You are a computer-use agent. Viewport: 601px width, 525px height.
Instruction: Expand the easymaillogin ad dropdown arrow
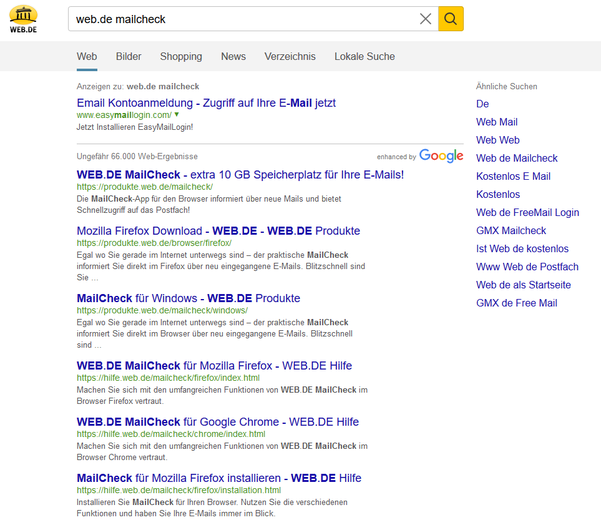[x=177, y=114]
